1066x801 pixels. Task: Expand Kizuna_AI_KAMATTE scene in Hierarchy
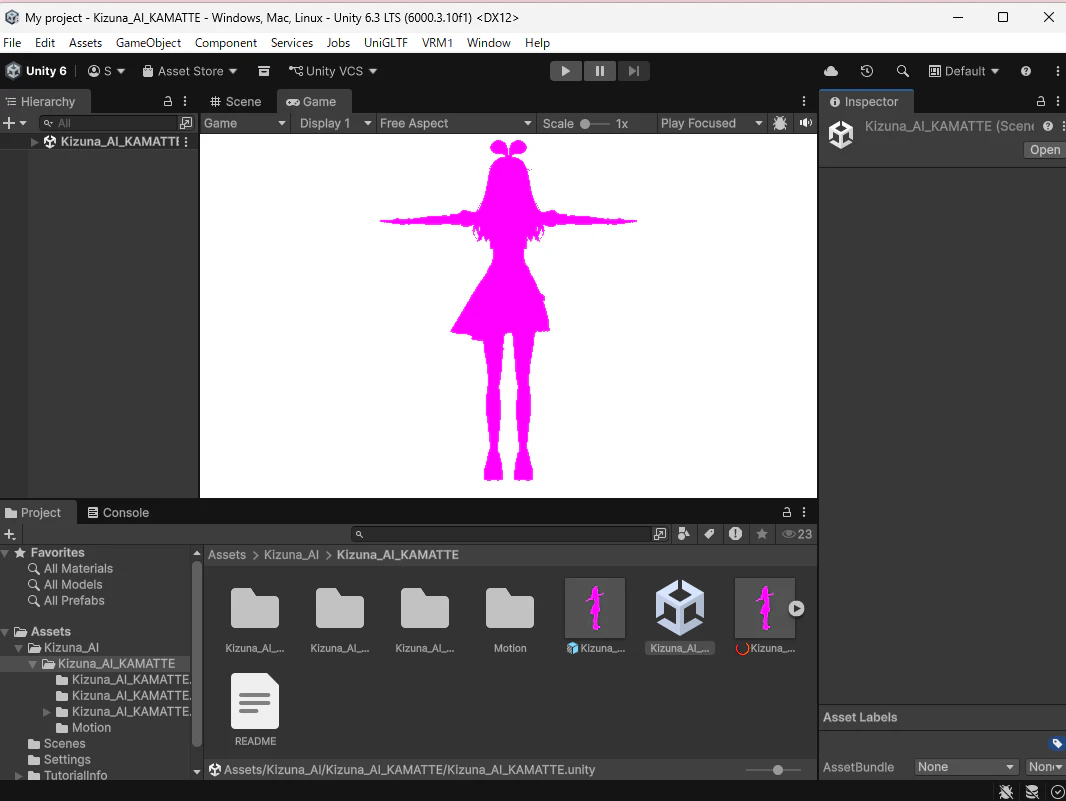[34, 141]
